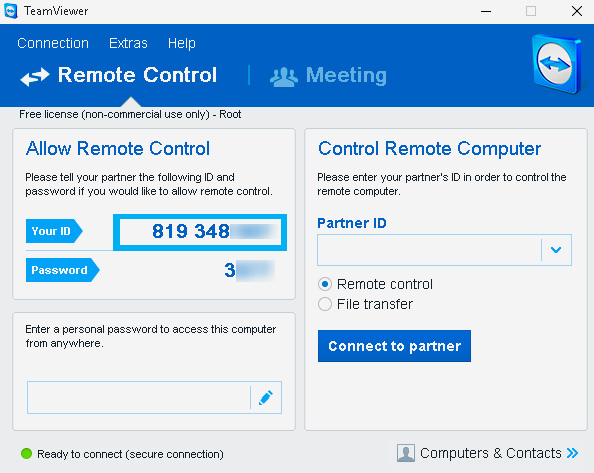Click the pencil icon for personal password
Viewport: 594px width, 473px height.
pos(266,398)
